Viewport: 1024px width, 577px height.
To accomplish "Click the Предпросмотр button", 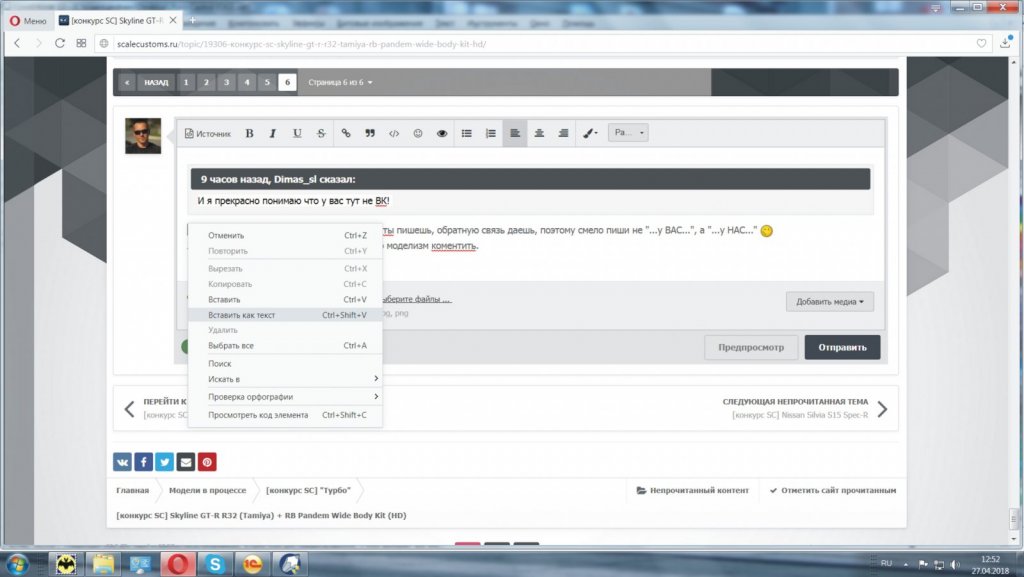I will 750,347.
